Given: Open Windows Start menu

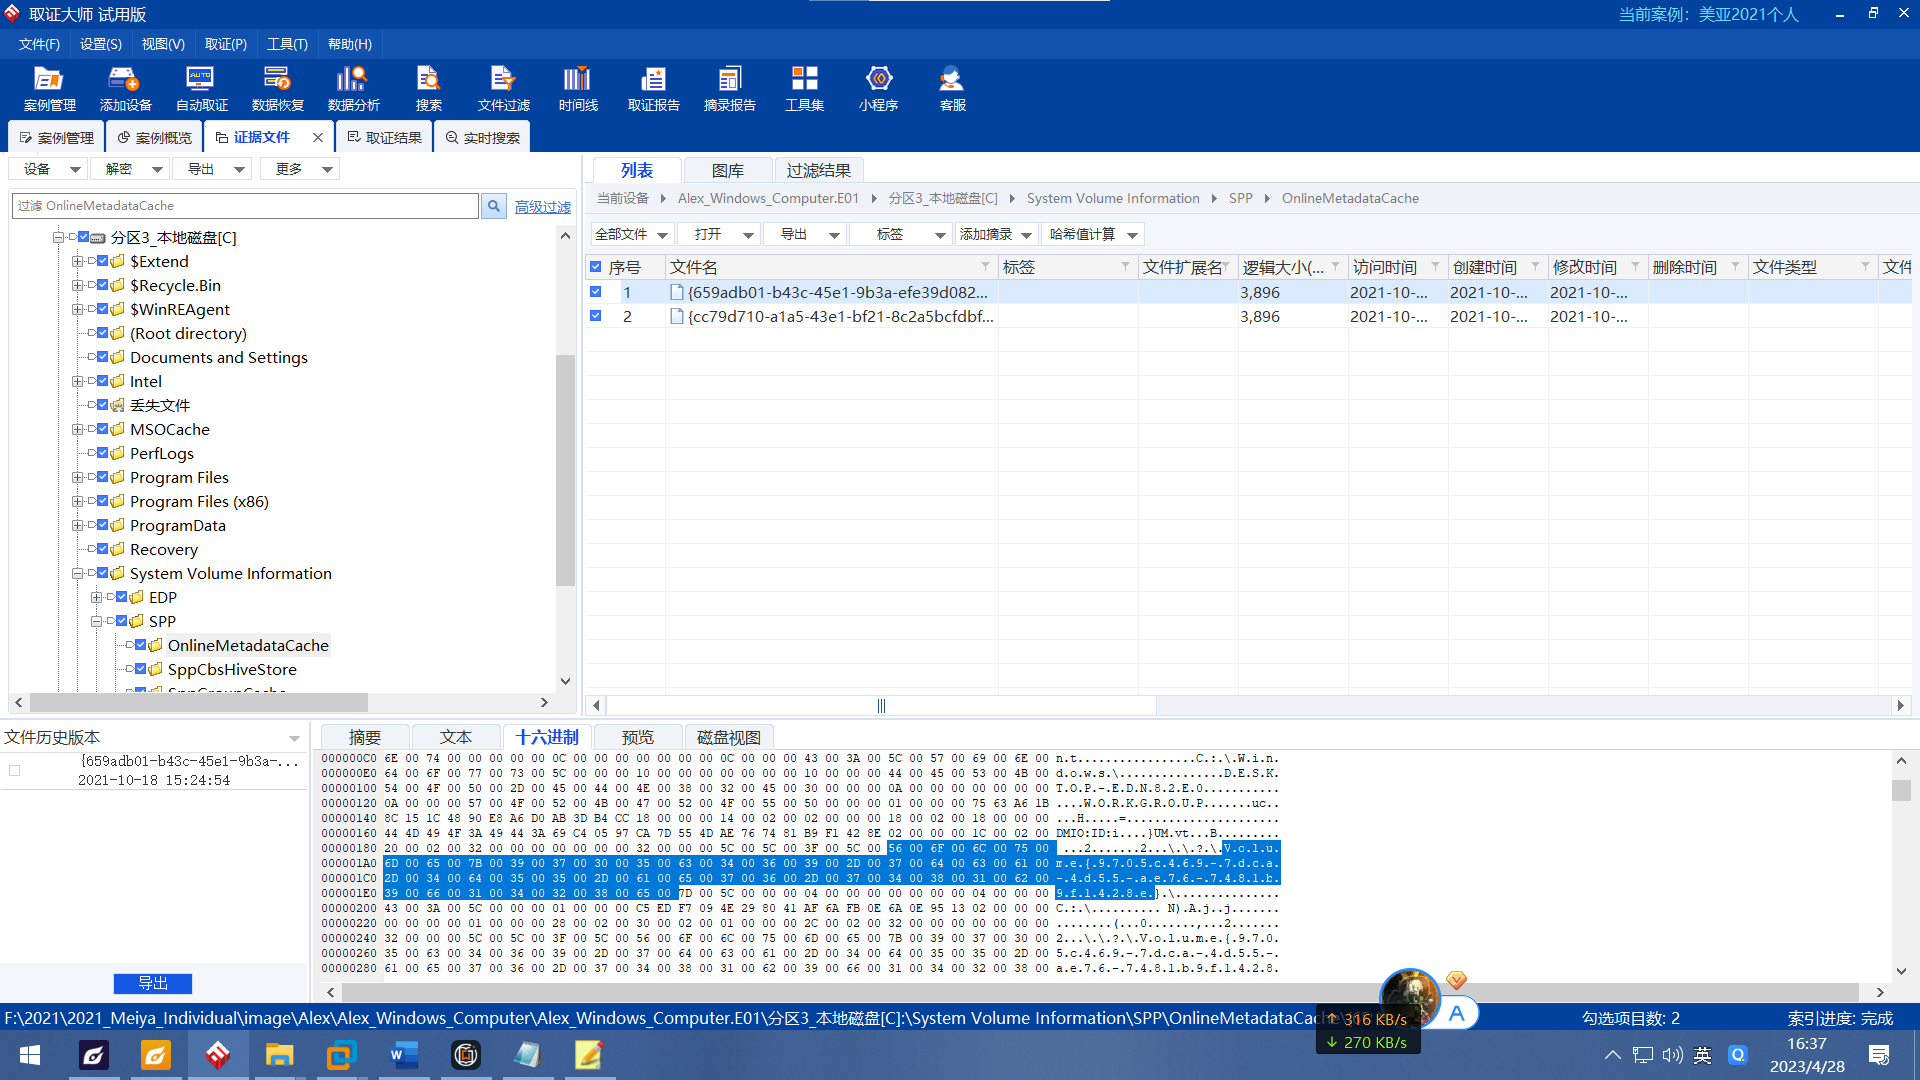Looking at the screenshot, I should [x=30, y=1055].
